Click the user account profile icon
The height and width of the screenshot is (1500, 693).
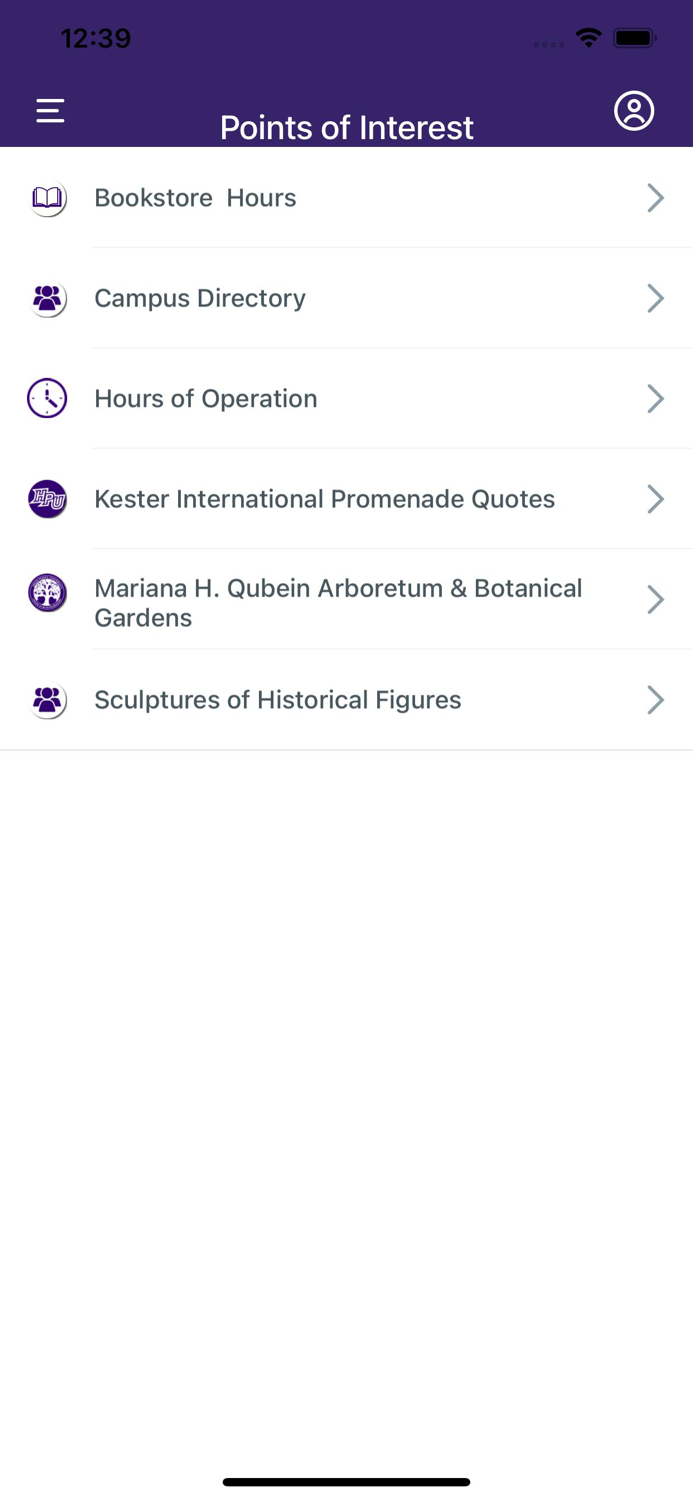(x=634, y=111)
